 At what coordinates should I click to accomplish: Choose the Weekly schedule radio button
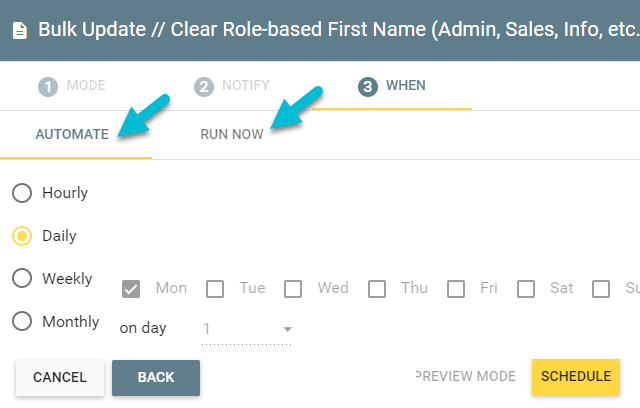click(22, 278)
